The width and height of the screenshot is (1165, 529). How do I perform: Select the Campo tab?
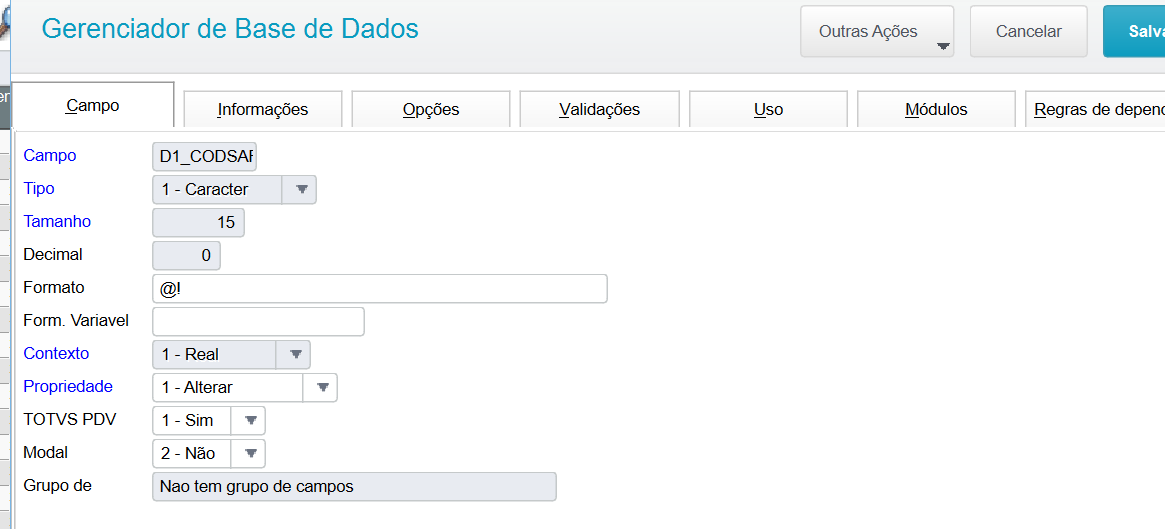click(x=94, y=106)
